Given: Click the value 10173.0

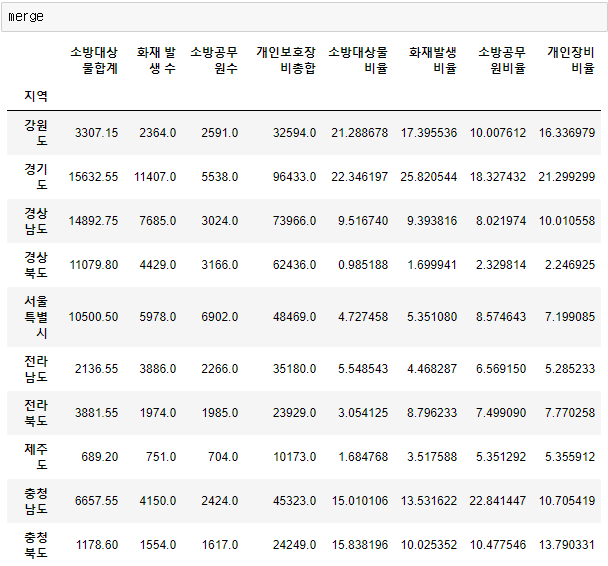Looking at the screenshot, I should [295, 457].
